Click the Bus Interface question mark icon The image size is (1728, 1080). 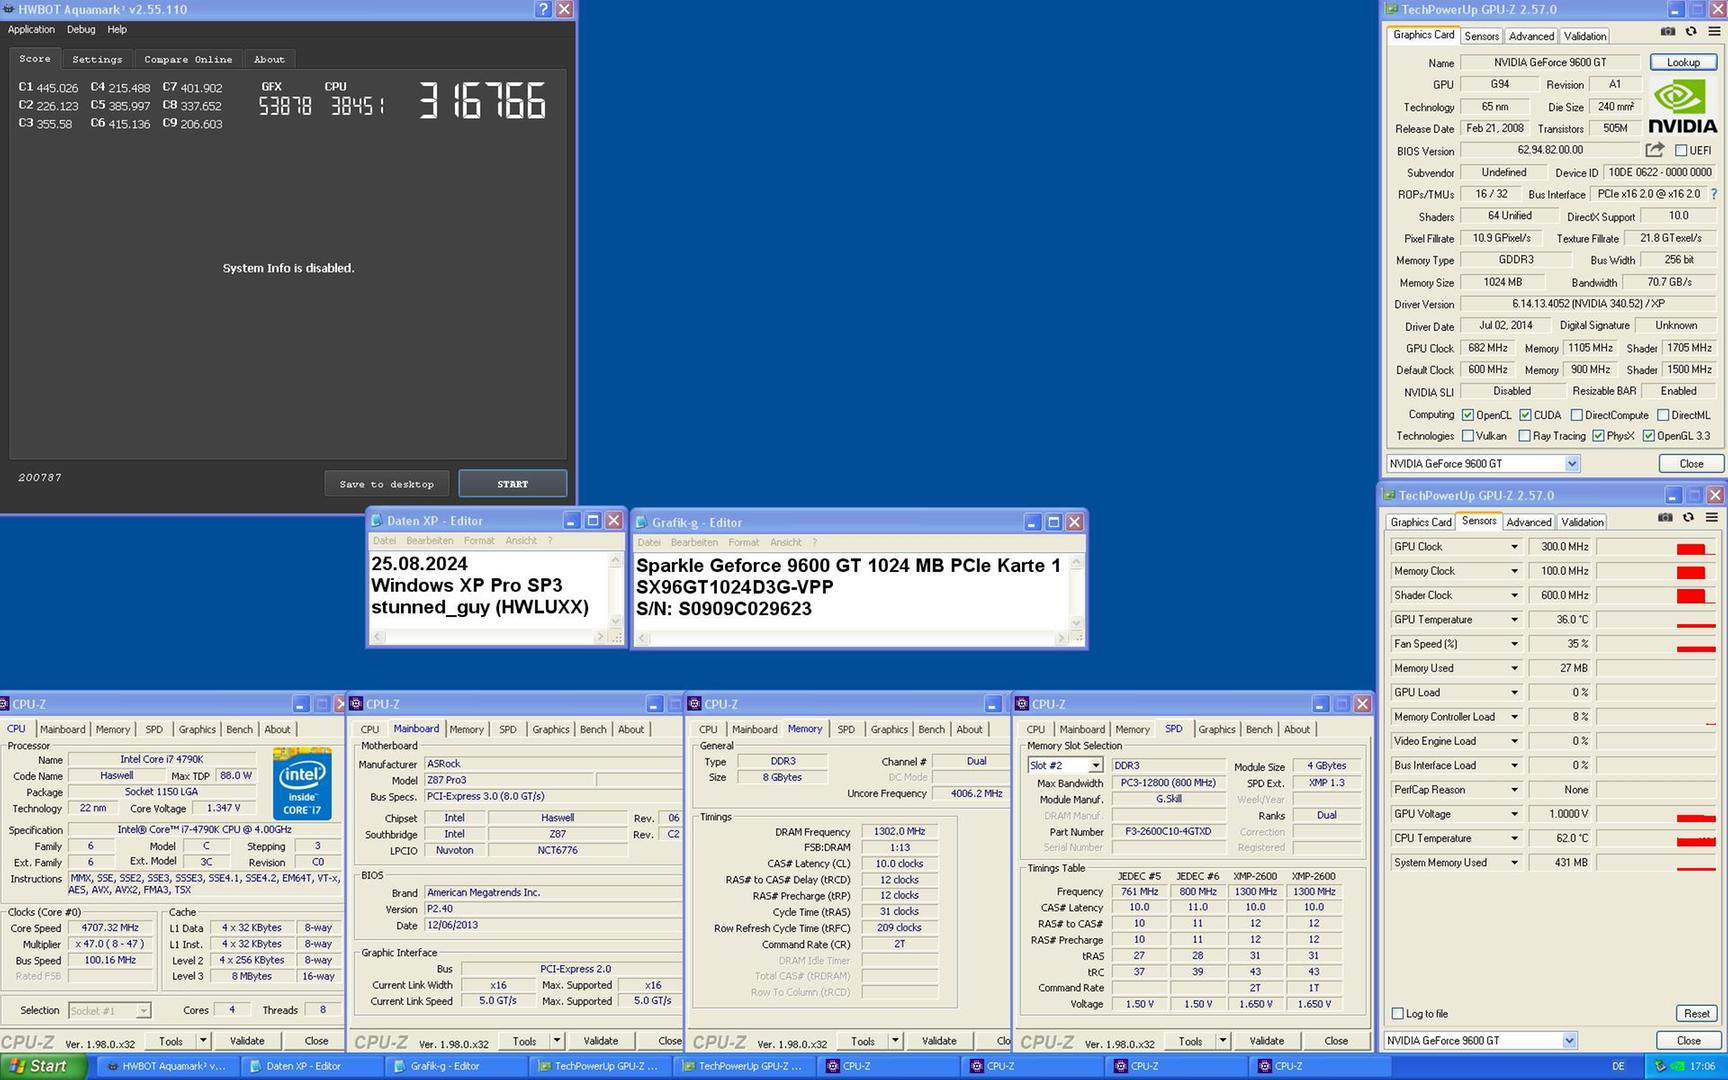[1714, 194]
